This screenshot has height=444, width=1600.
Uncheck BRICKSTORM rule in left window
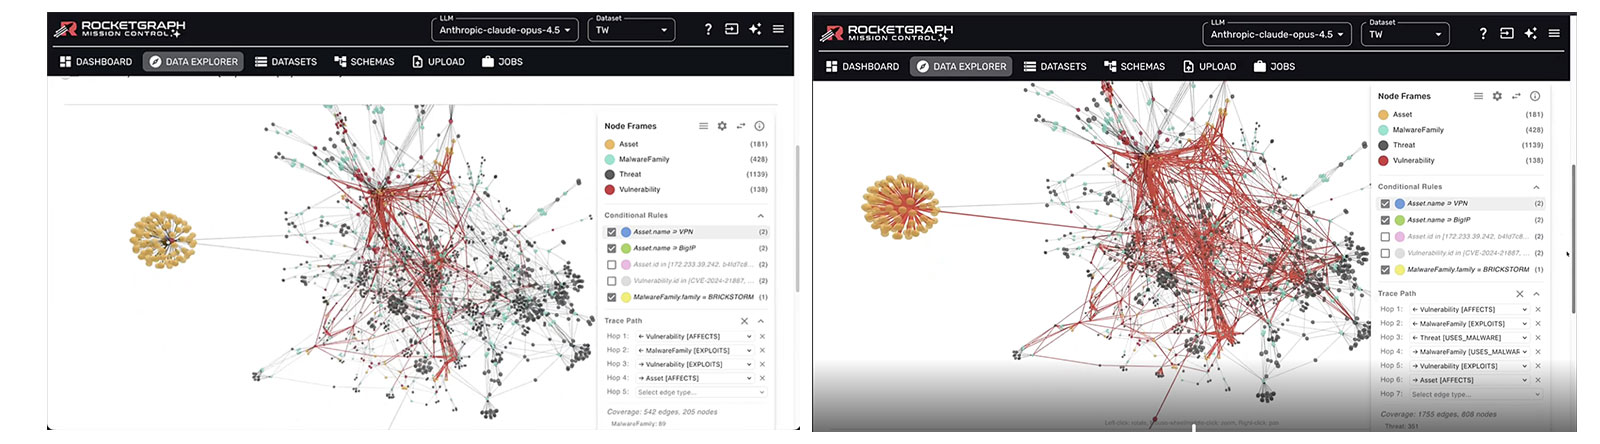611,297
